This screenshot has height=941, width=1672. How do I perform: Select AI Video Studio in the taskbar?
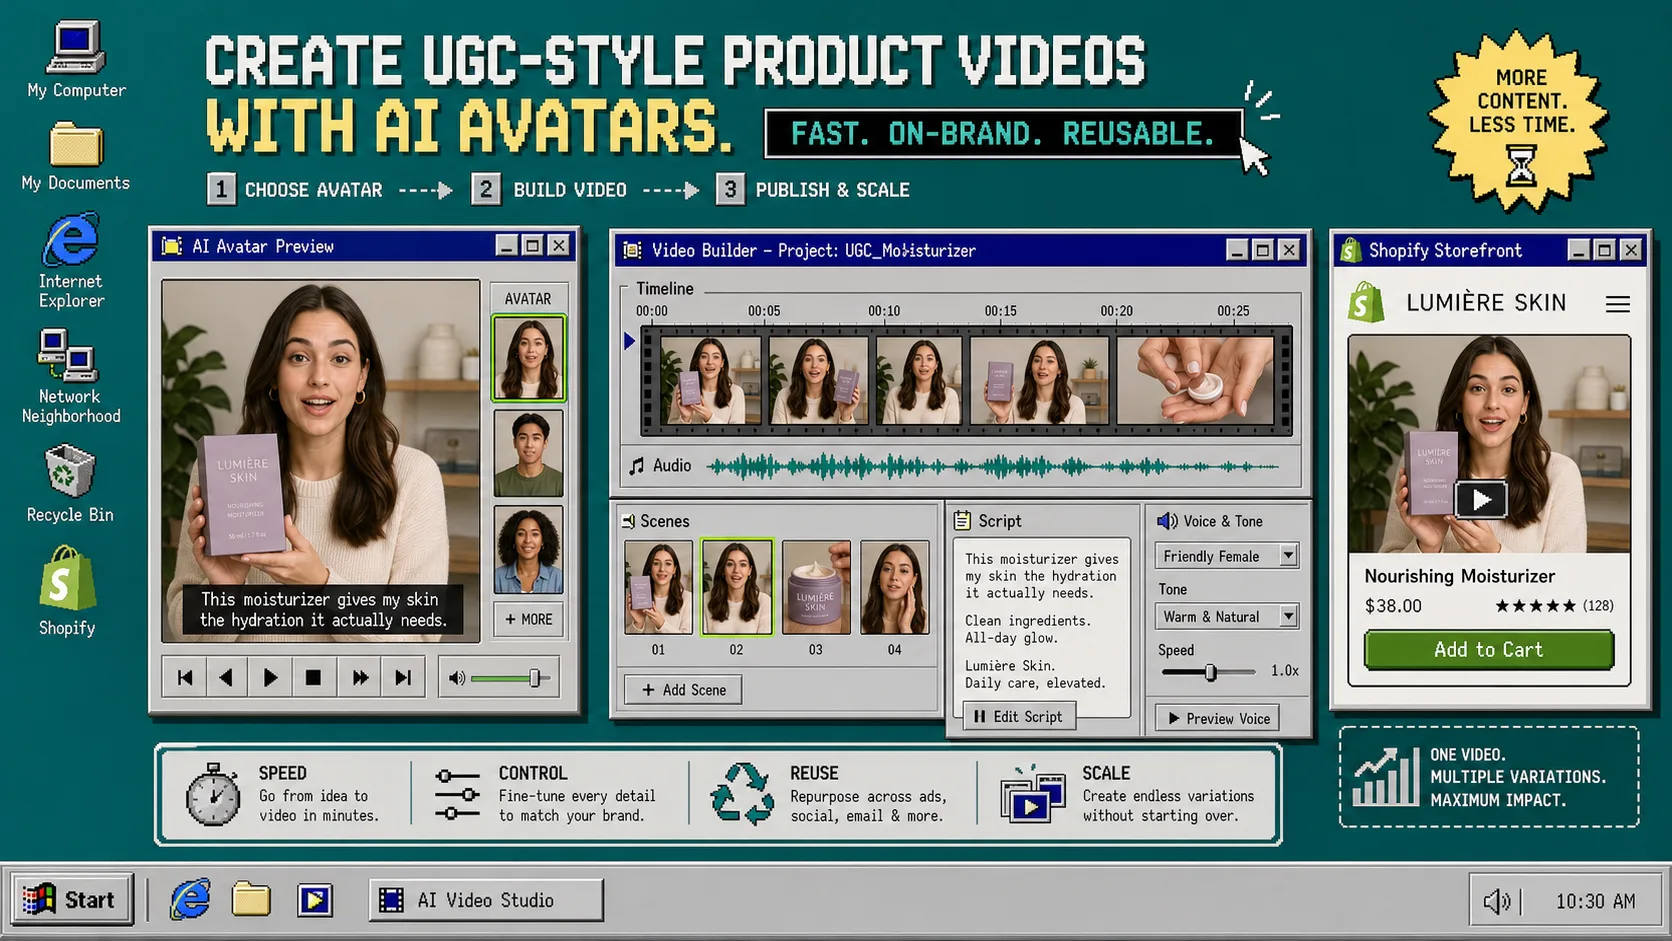[486, 900]
